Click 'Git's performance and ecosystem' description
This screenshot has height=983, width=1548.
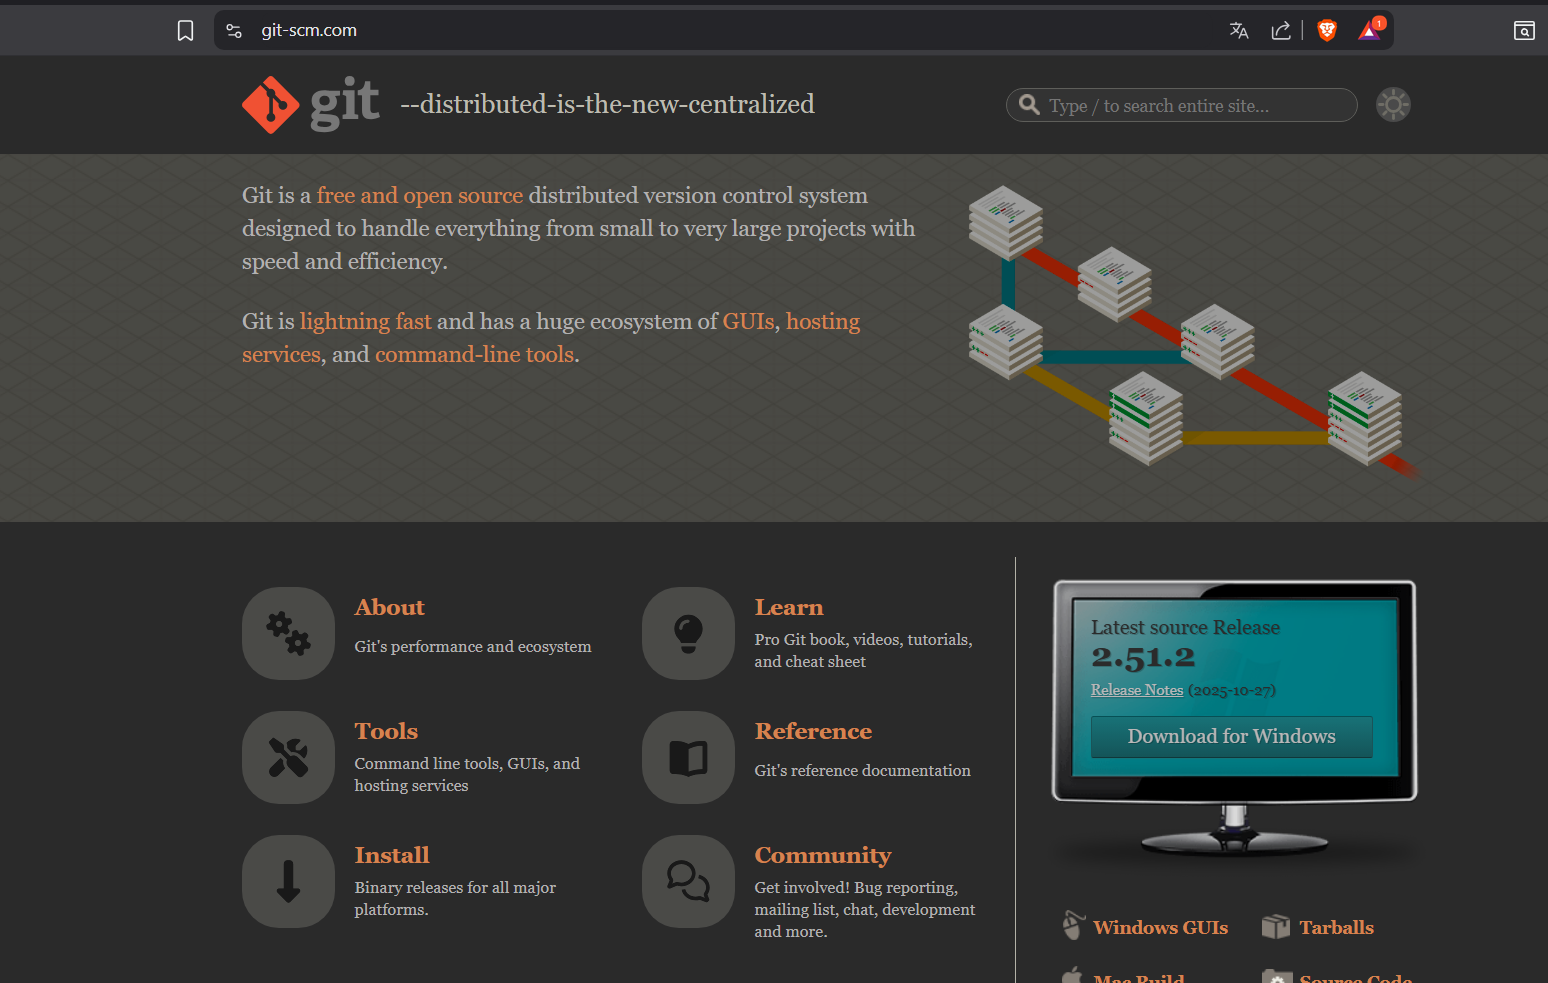coord(473,647)
